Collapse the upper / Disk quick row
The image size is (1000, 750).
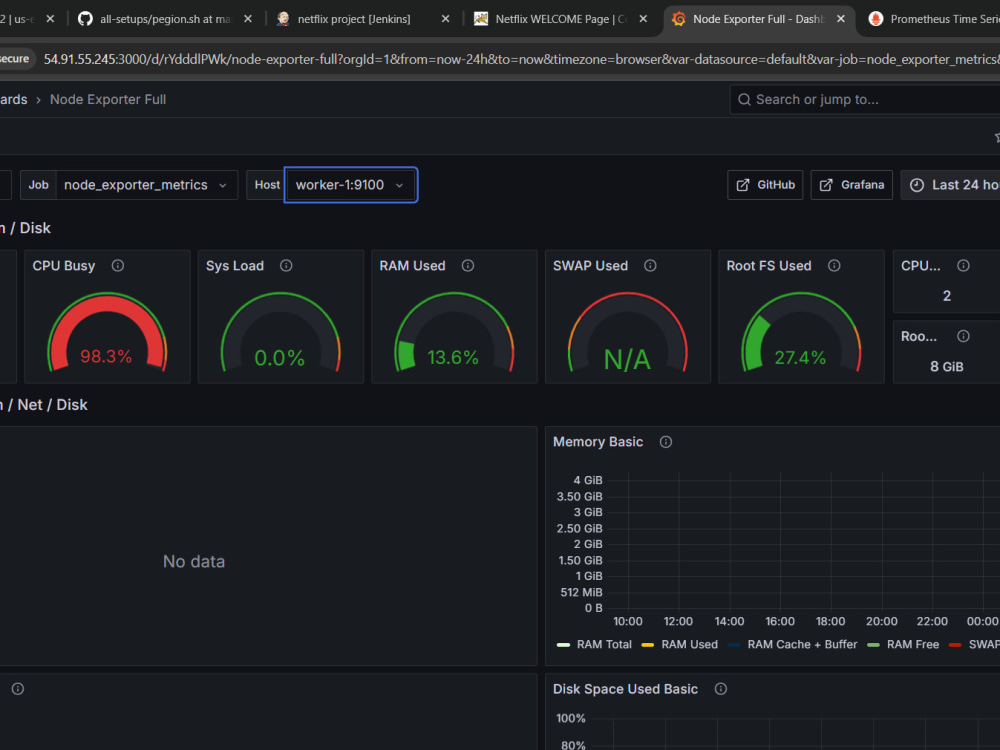pyautogui.click(x=26, y=228)
